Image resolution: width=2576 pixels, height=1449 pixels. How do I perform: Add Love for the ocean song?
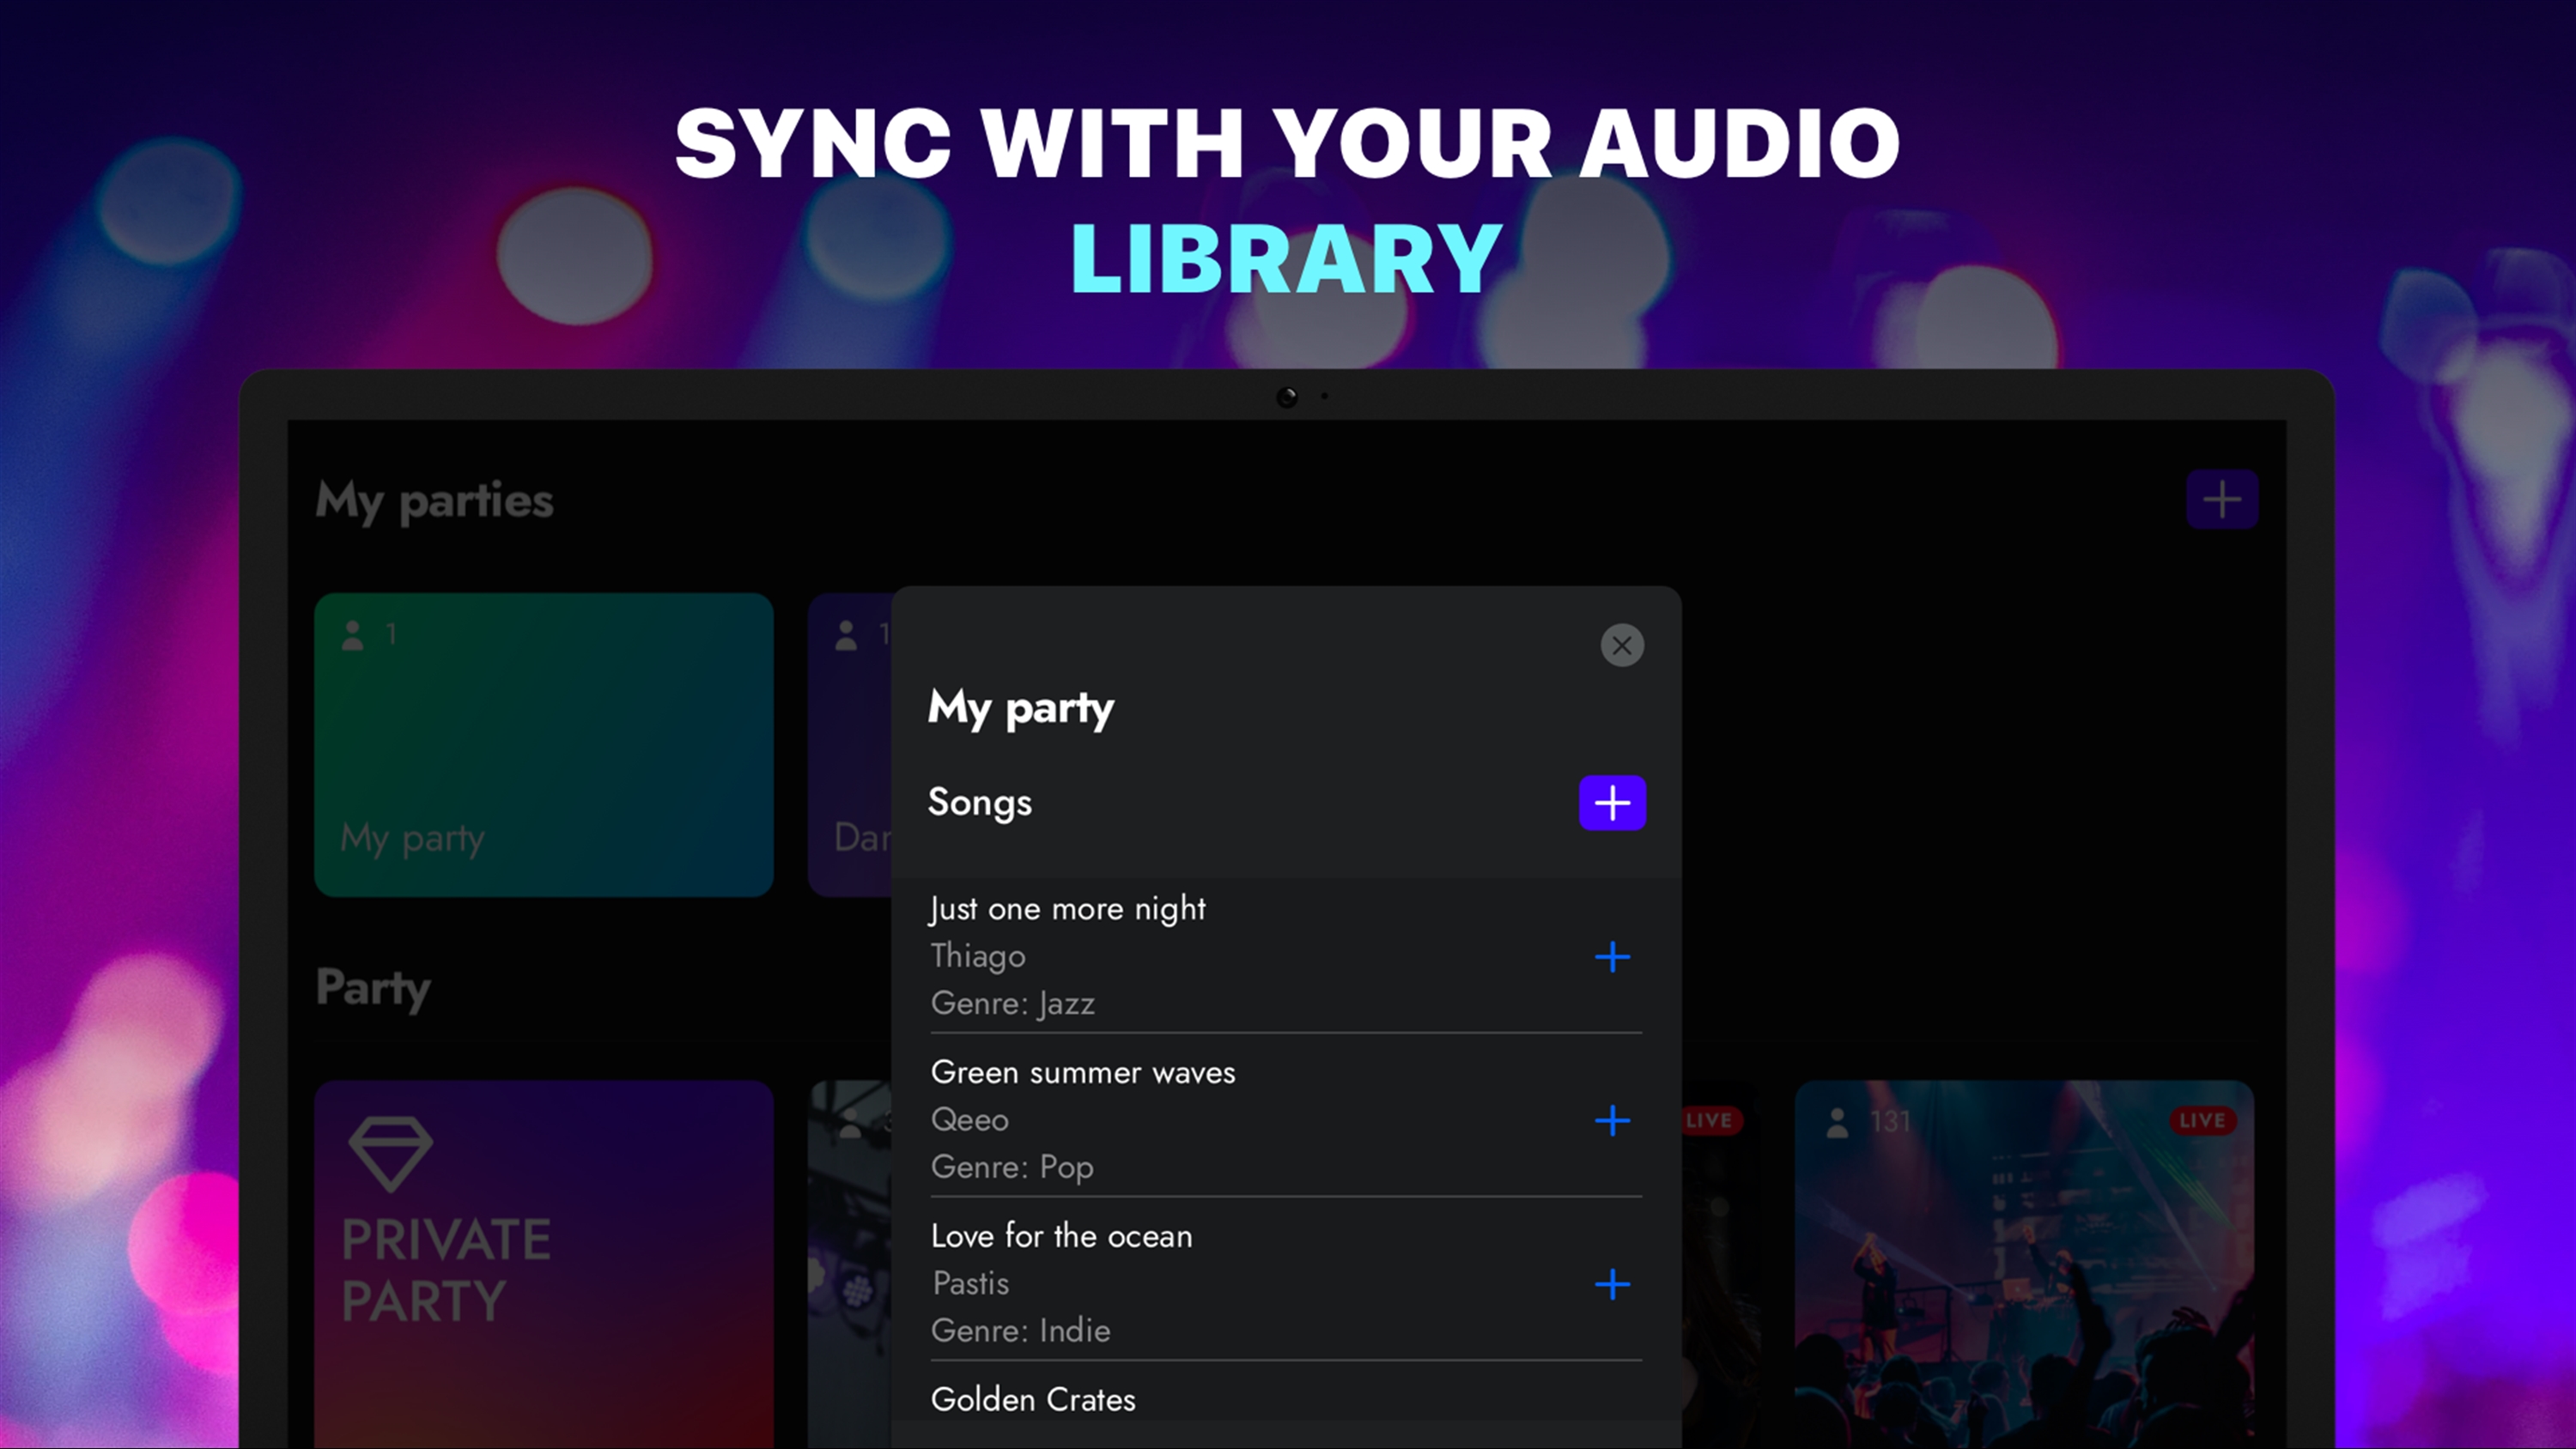[x=1611, y=1284]
